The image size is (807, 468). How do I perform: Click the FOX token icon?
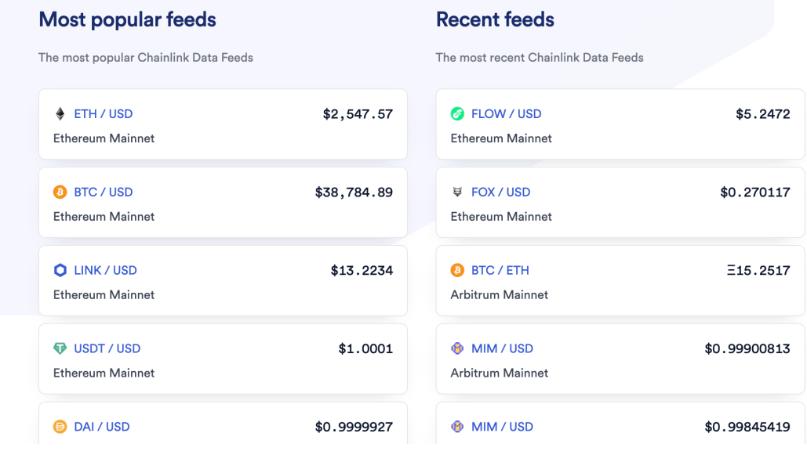pyautogui.click(x=457, y=192)
